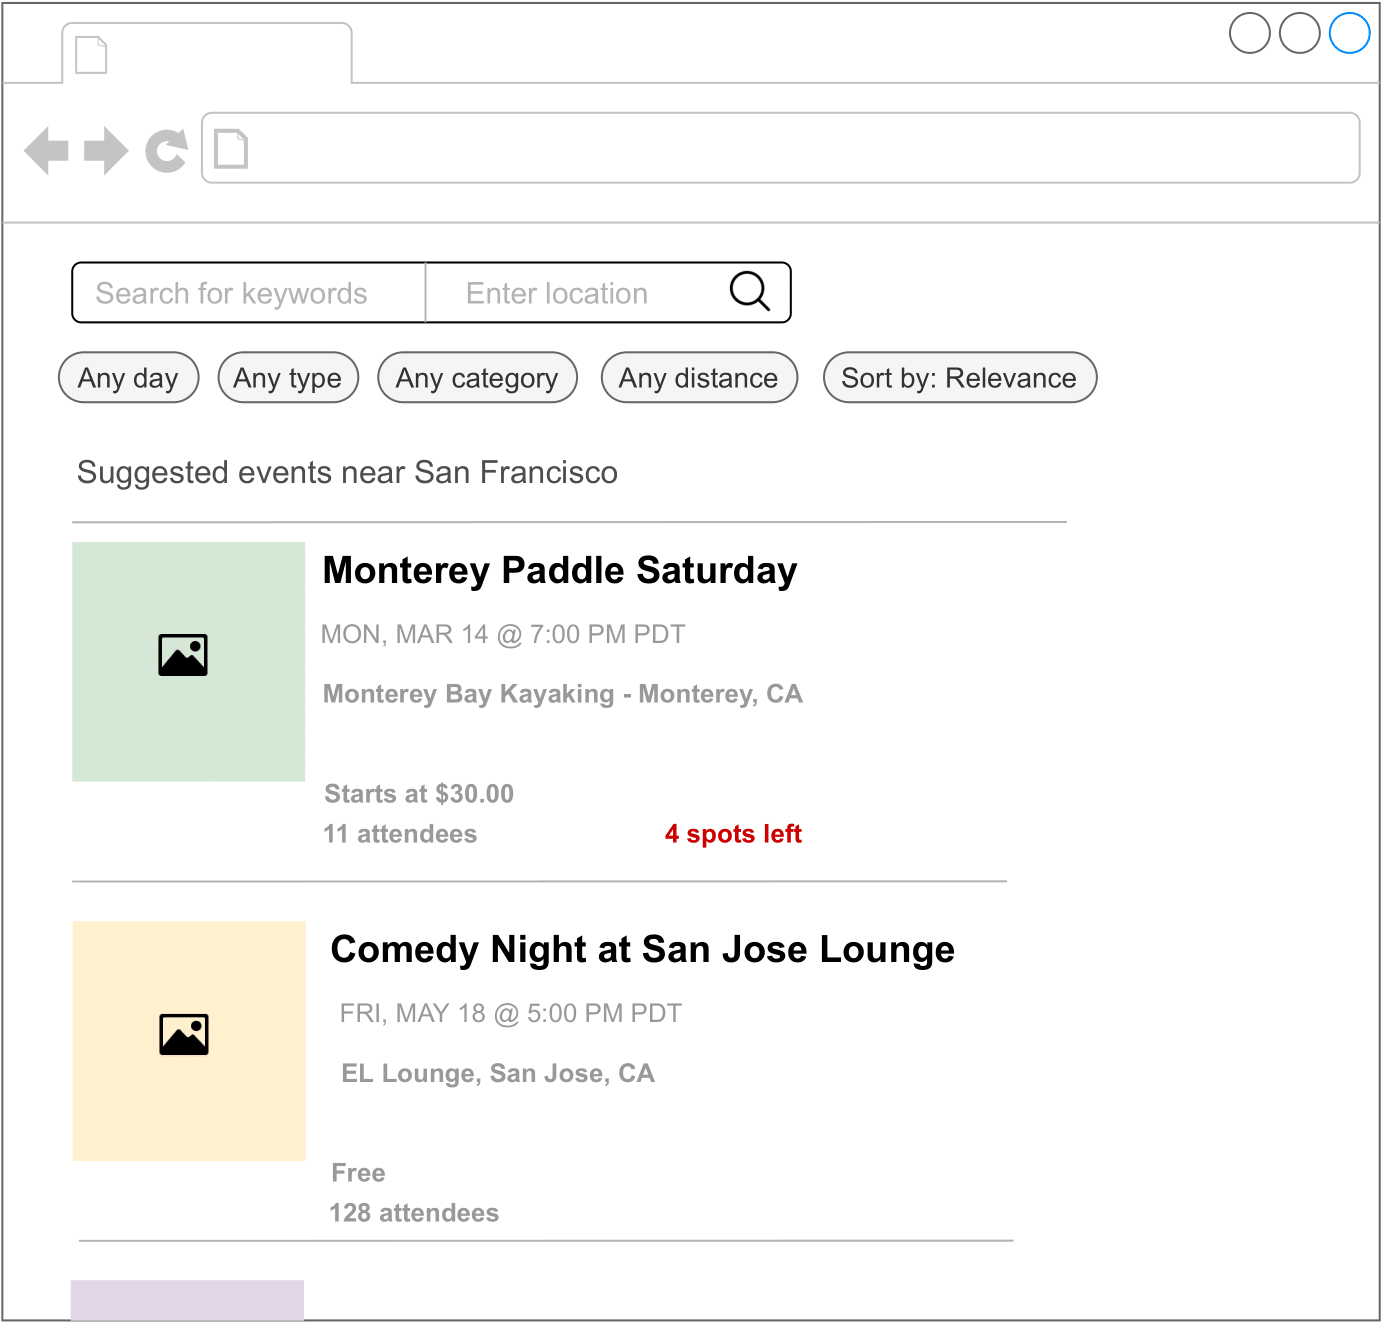Click FRI, MAY 18 @ 5:00 PM PDT date
Screen dimensions: 1384x1328
click(511, 1014)
